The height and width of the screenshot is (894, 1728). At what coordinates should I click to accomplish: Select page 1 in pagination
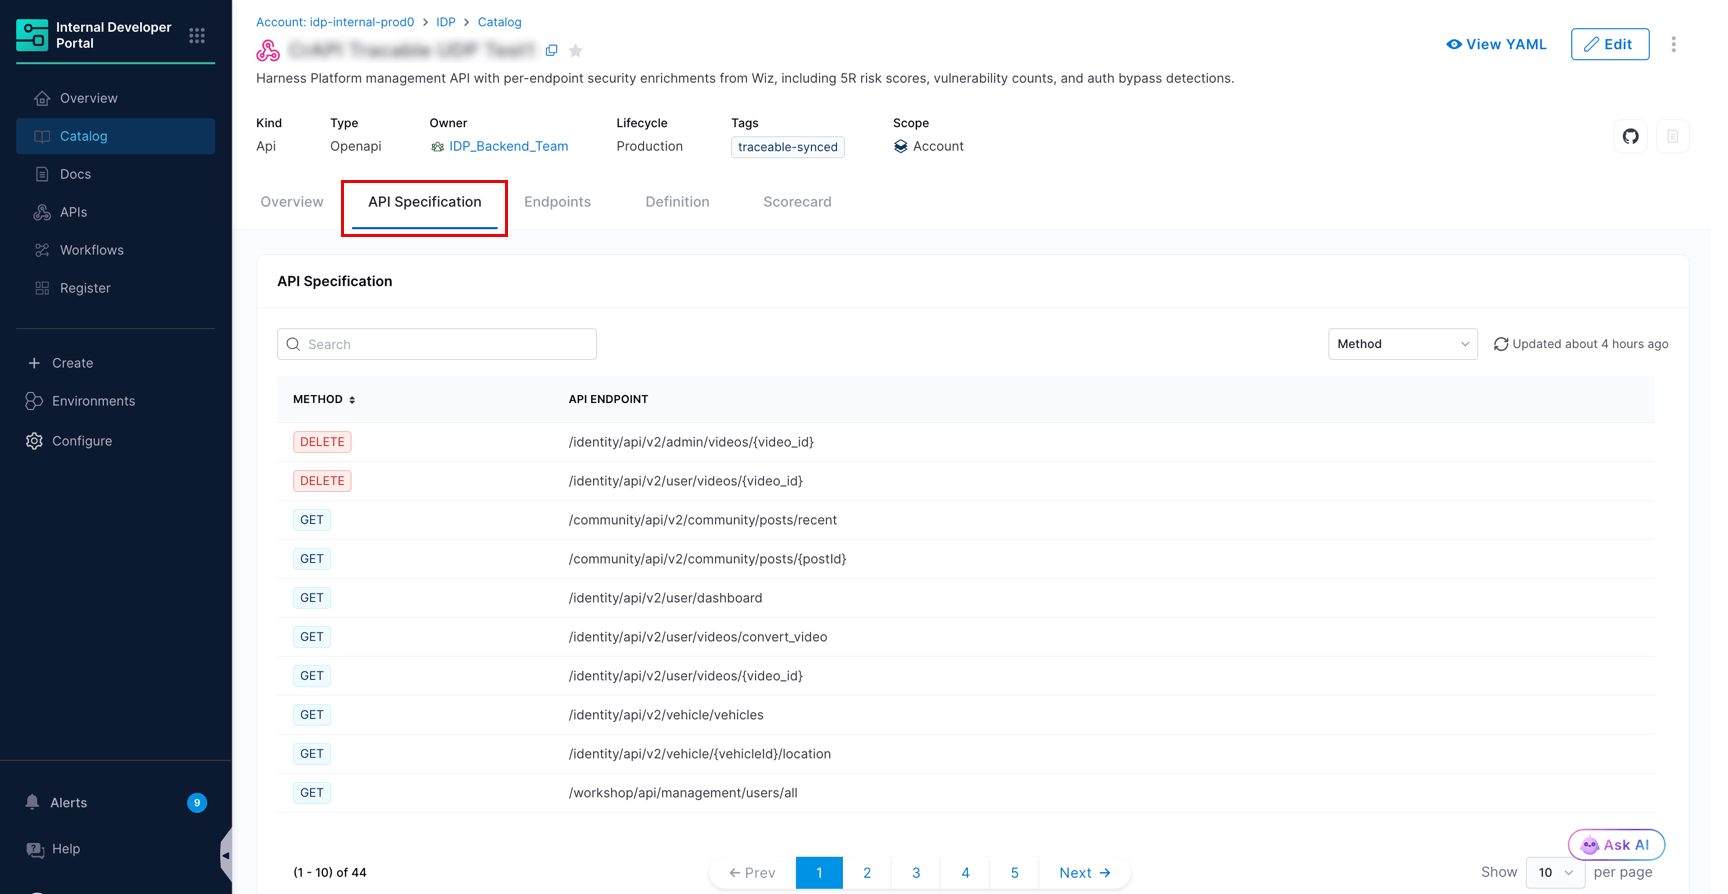pos(819,873)
